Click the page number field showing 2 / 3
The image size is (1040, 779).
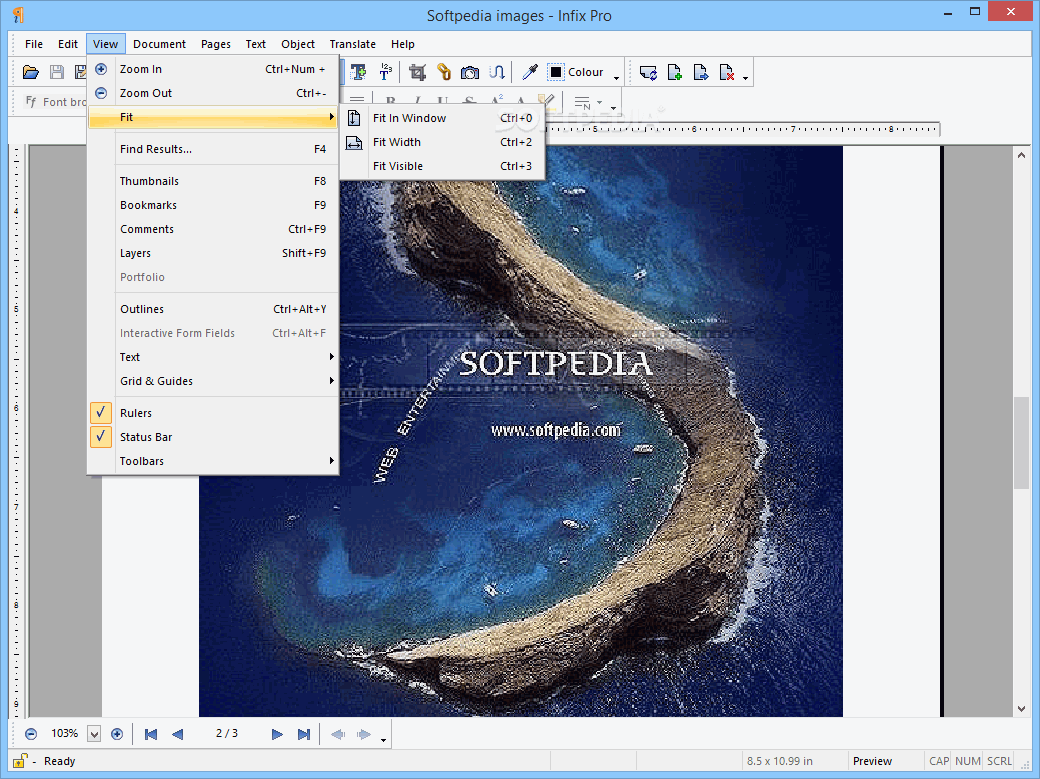click(227, 733)
